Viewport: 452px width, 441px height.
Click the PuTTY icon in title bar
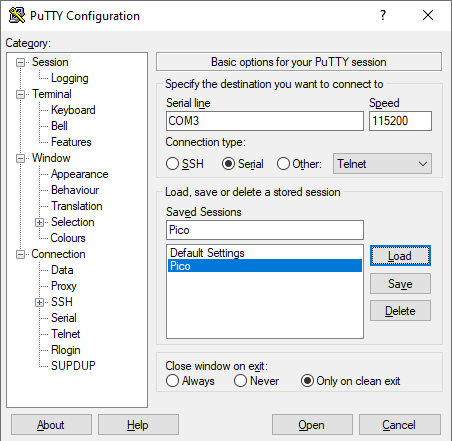[17, 15]
